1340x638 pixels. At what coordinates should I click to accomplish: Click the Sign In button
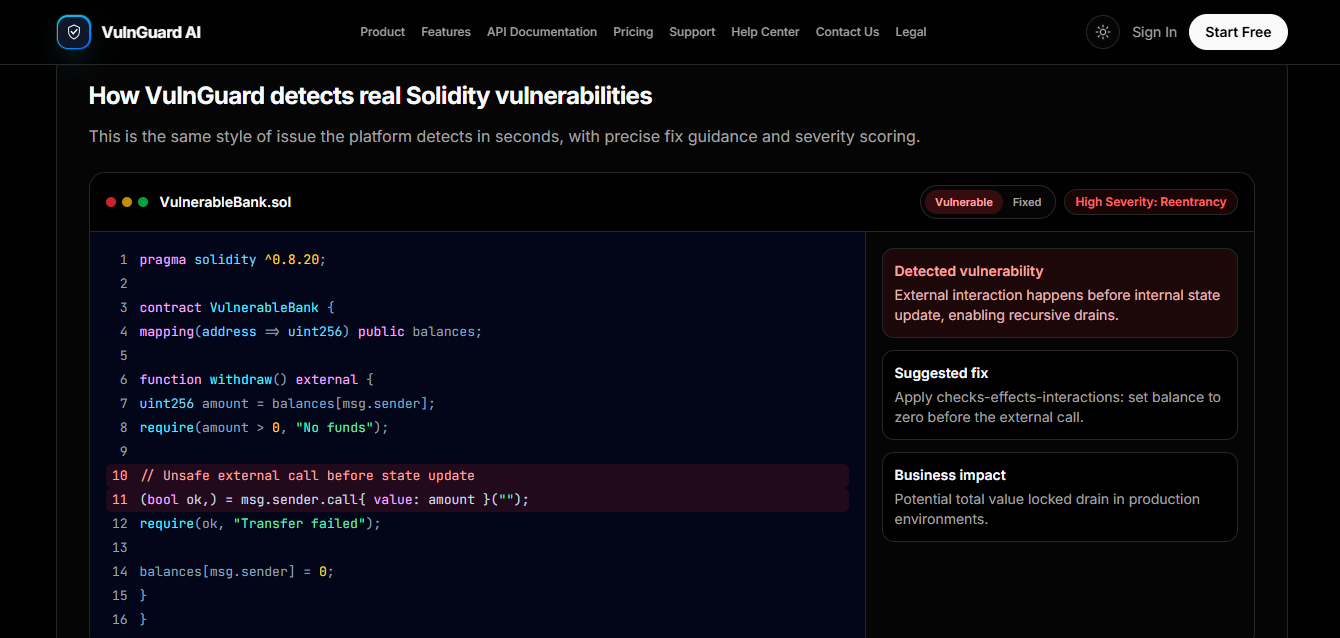point(1154,31)
